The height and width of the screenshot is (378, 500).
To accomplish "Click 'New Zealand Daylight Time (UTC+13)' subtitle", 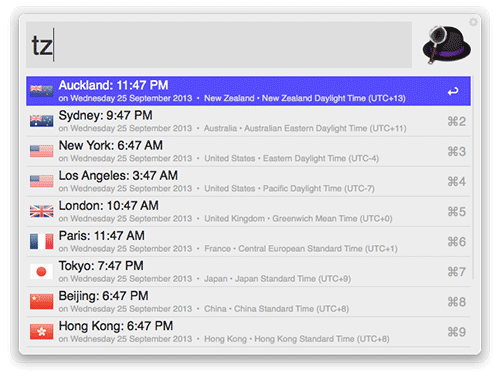I will 334,98.
